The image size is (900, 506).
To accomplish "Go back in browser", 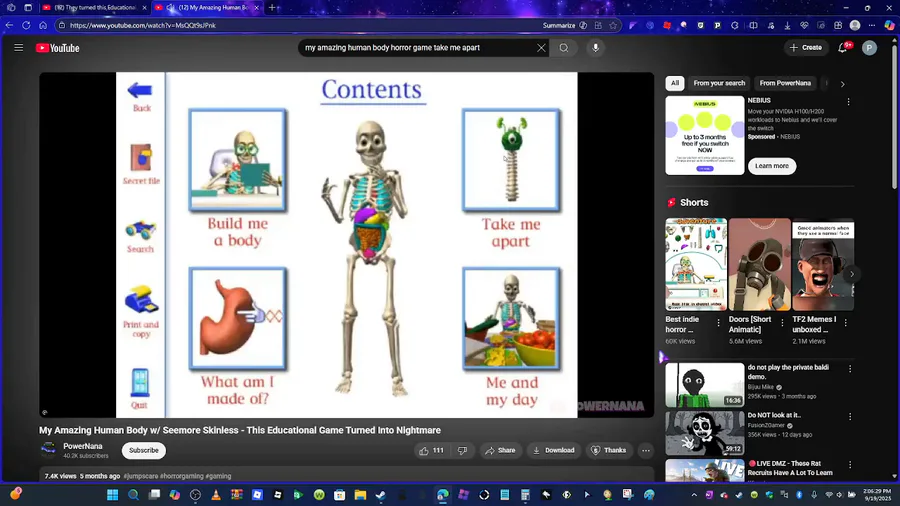I will coord(9,25).
